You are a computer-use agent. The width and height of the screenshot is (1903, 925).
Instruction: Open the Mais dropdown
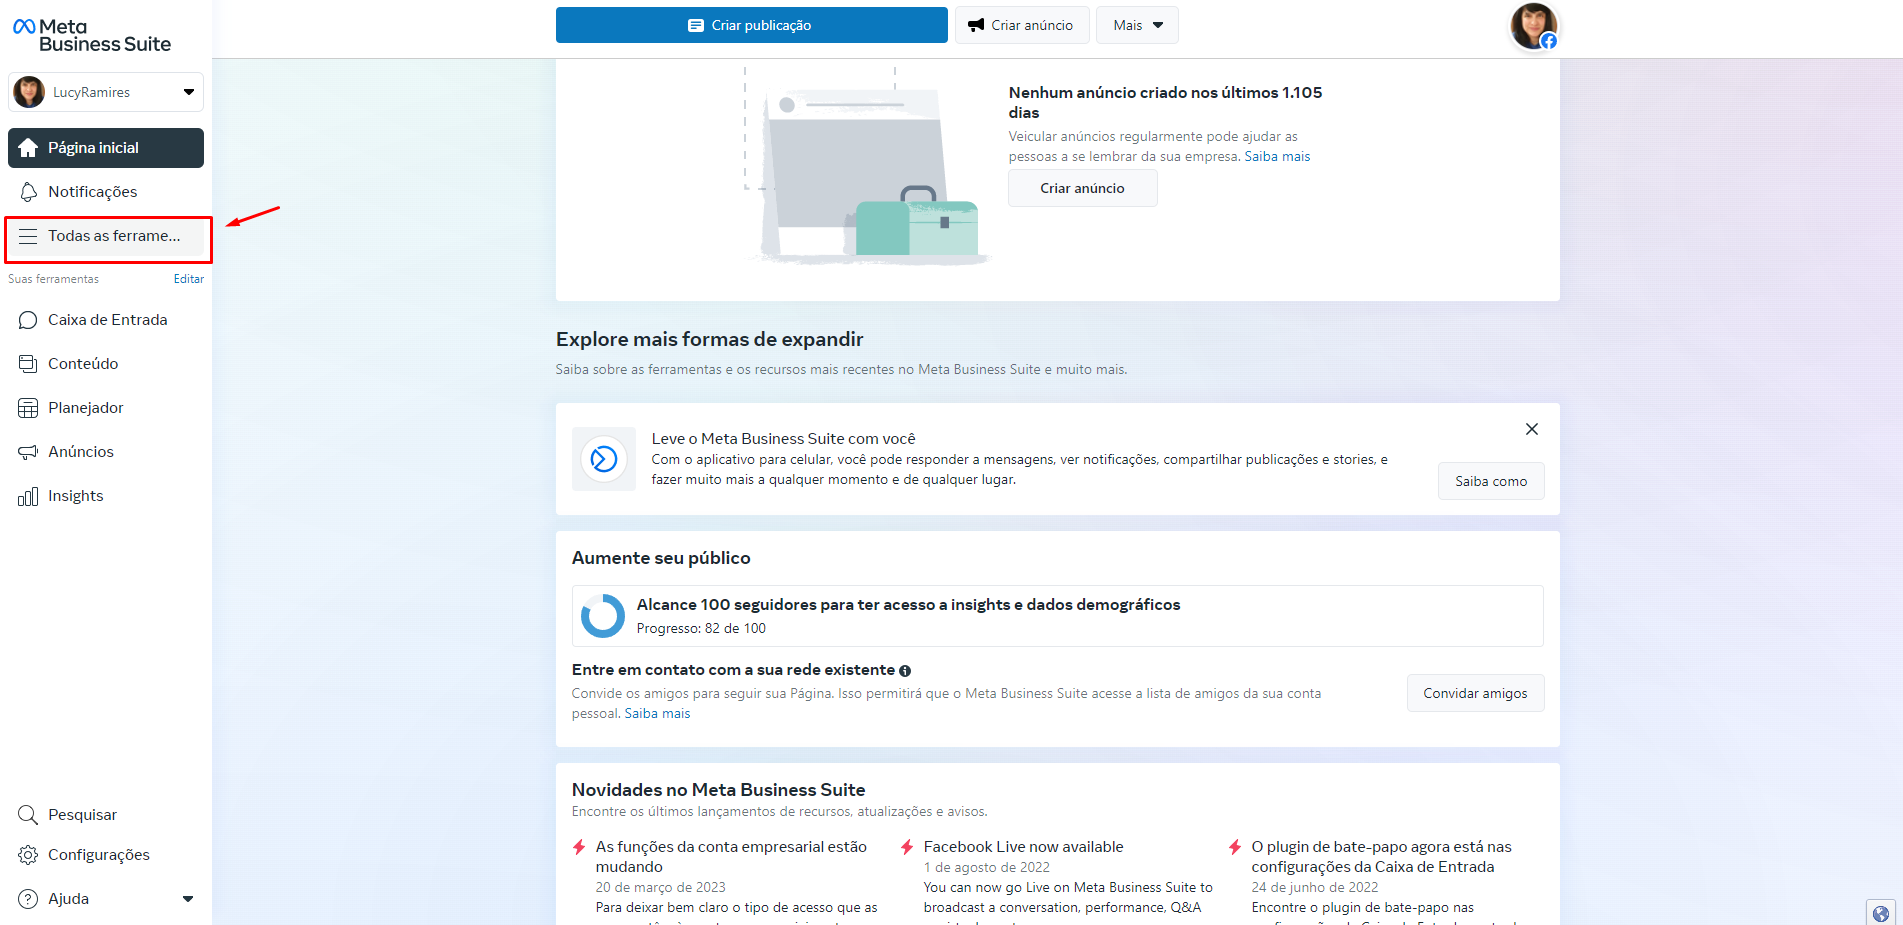(1138, 25)
